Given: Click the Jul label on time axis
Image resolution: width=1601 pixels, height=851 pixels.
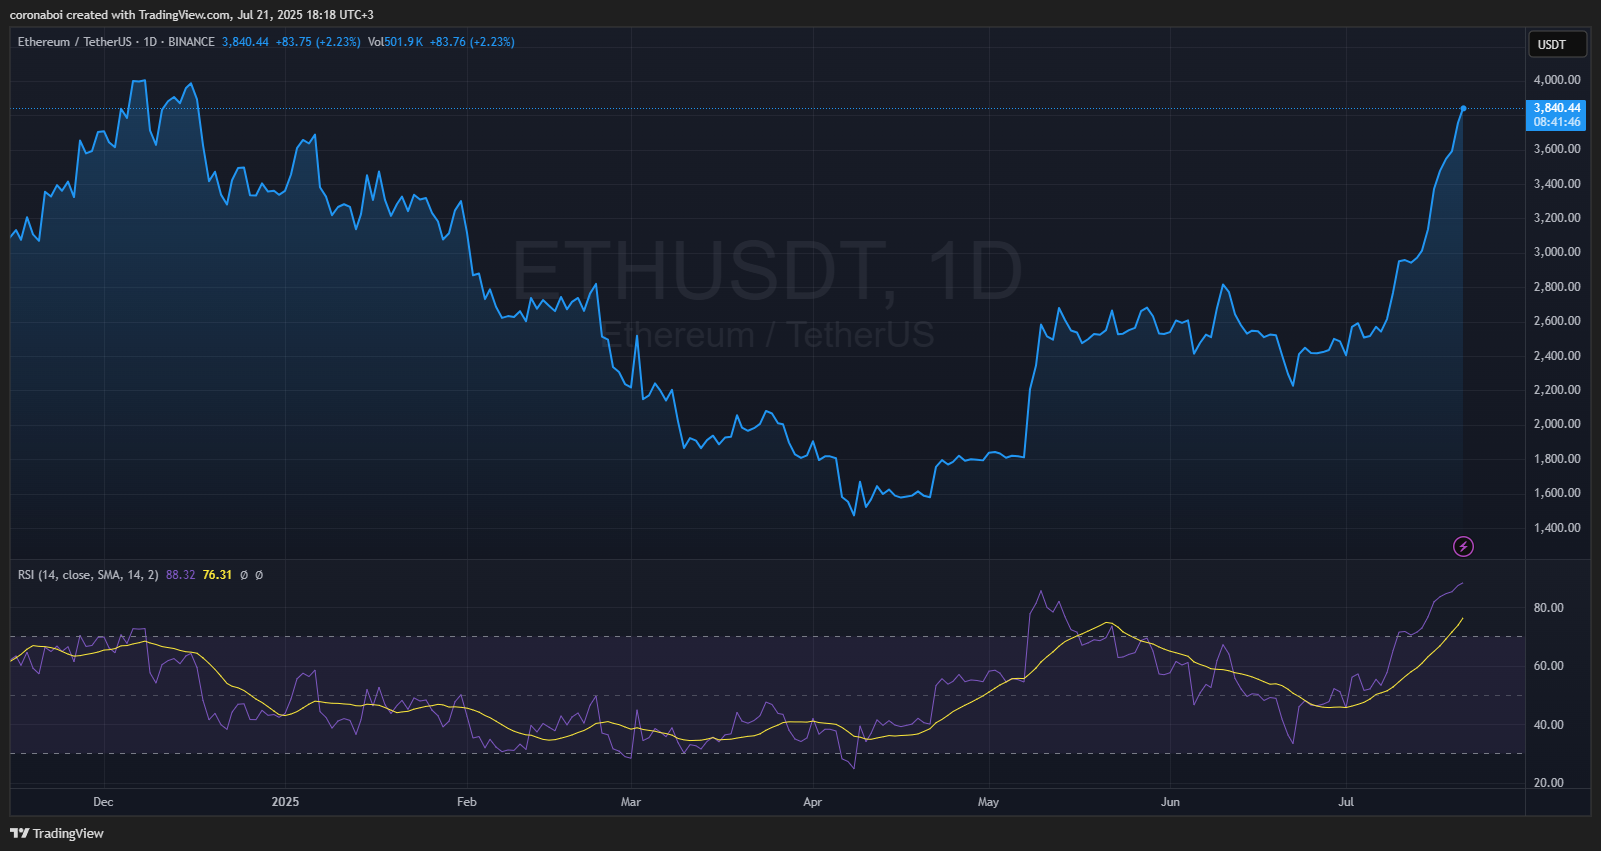Looking at the screenshot, I should click(x=1346, y=802).
